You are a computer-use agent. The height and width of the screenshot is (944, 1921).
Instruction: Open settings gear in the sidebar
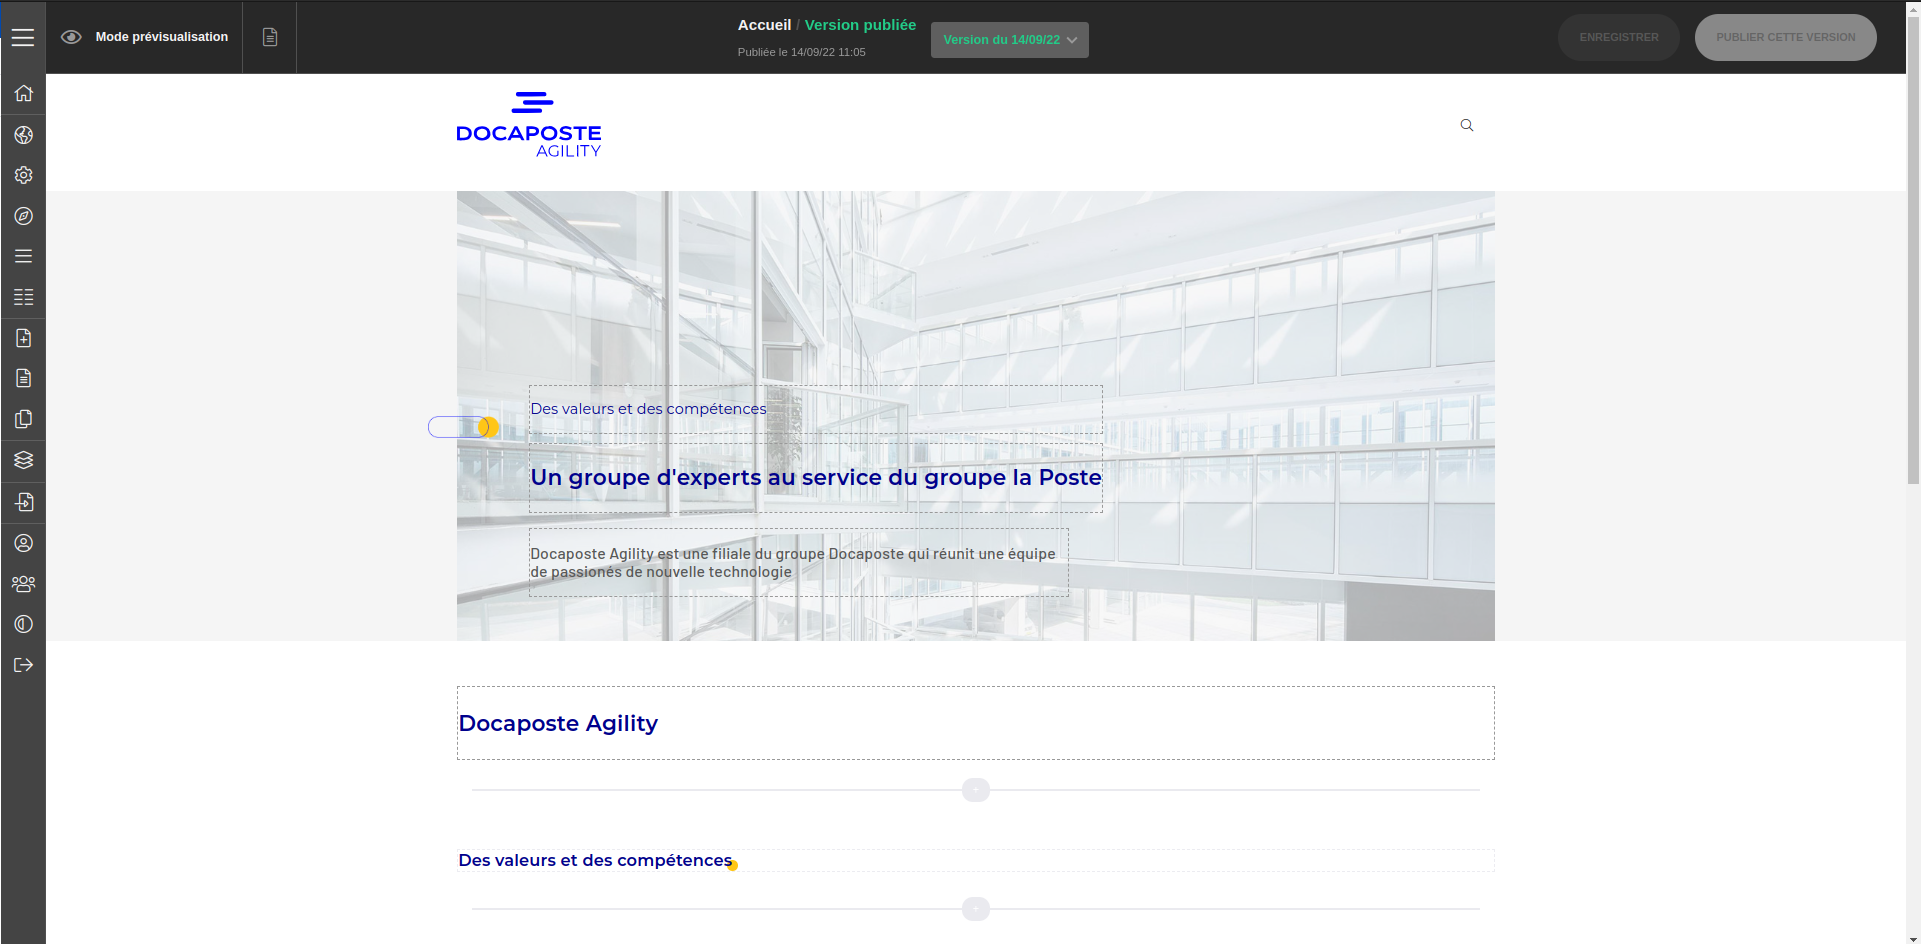24,175
